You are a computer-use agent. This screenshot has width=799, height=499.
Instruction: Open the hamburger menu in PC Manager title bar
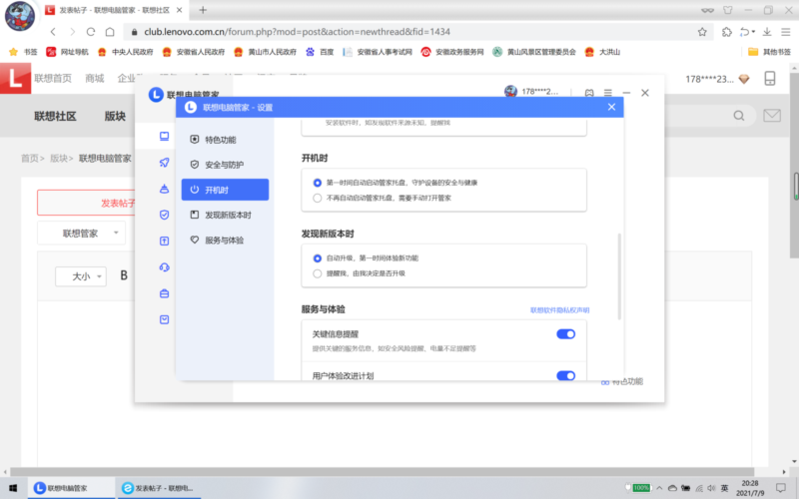[x=607, y=93]
